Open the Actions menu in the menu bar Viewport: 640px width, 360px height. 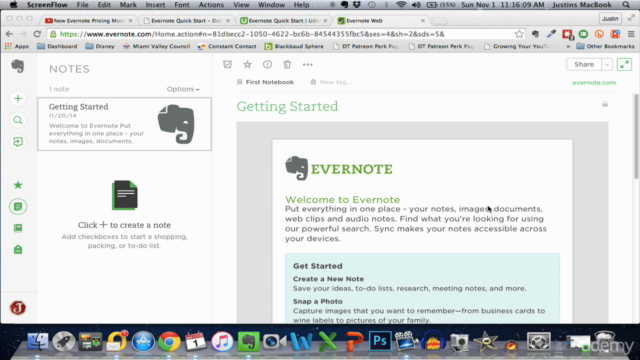pos(211,5)
